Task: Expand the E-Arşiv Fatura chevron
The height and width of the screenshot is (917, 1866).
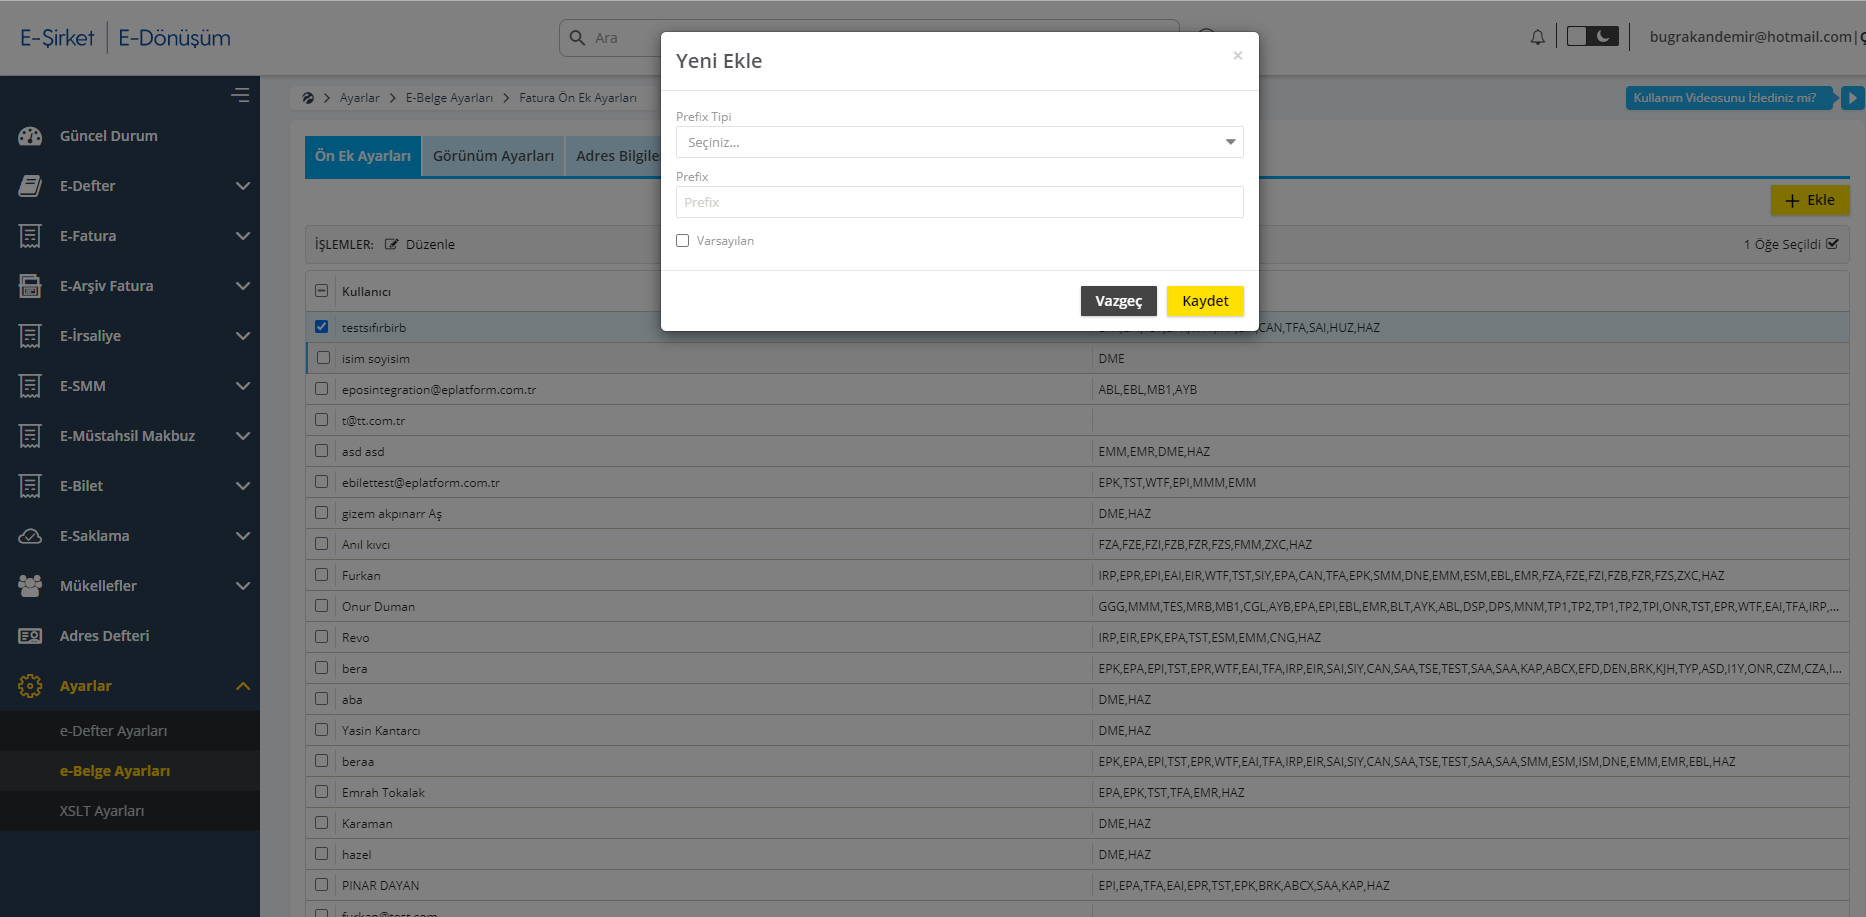Action: (242, 286)
